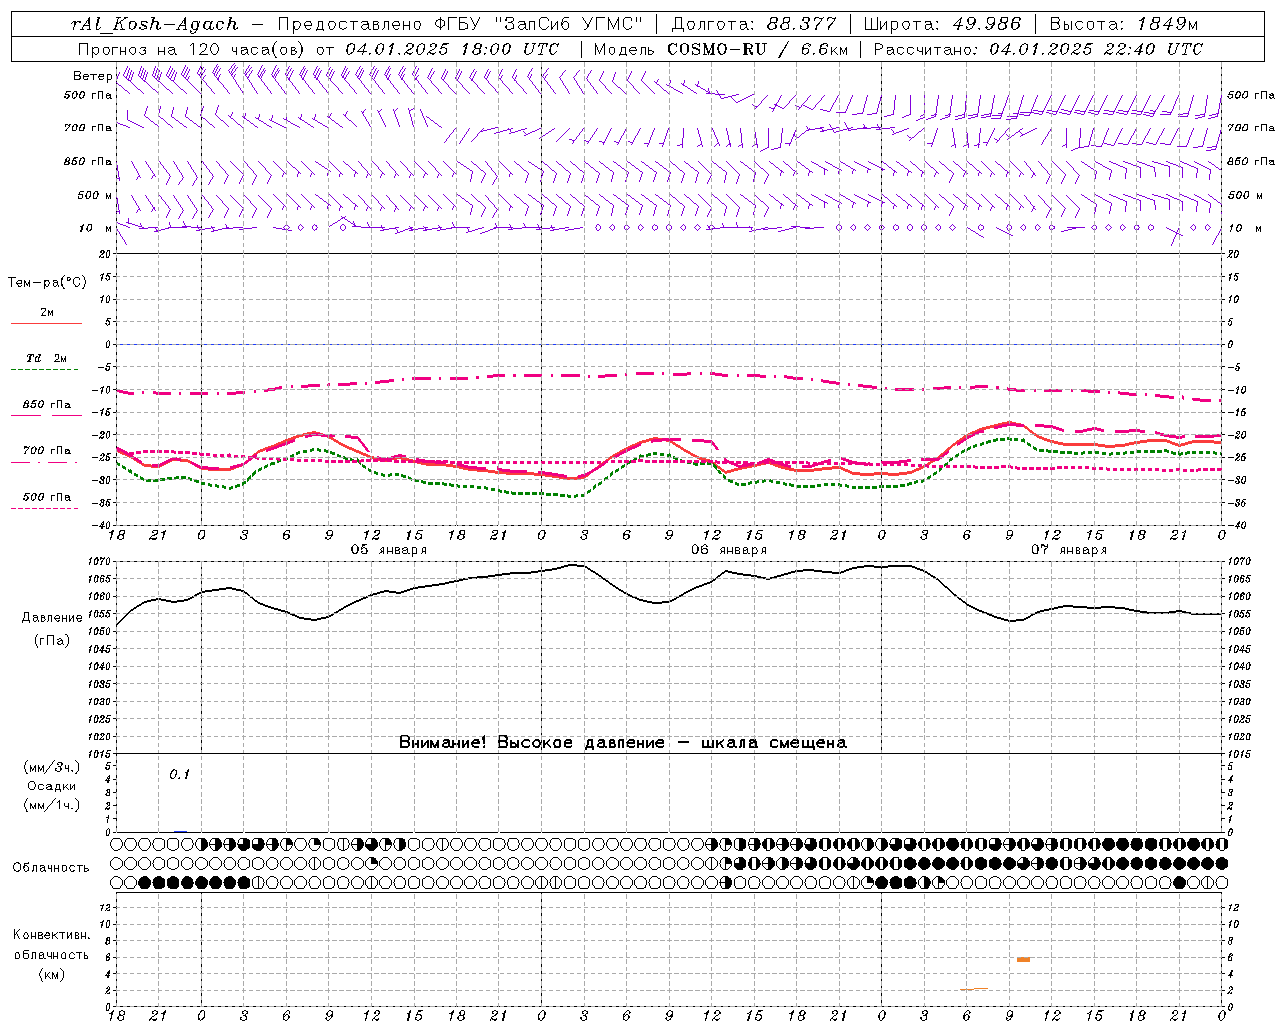Viewport: 1280px width, 1024px height.
Task: Click the Широта: 49.986 header field
Action: [x=942, y=24]
